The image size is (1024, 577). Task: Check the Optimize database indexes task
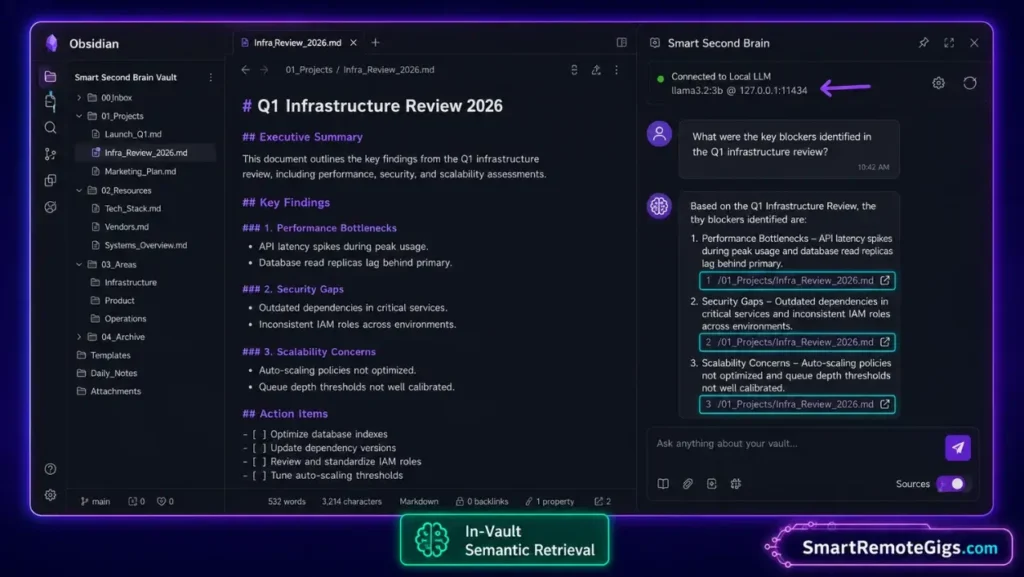[259, 434]
